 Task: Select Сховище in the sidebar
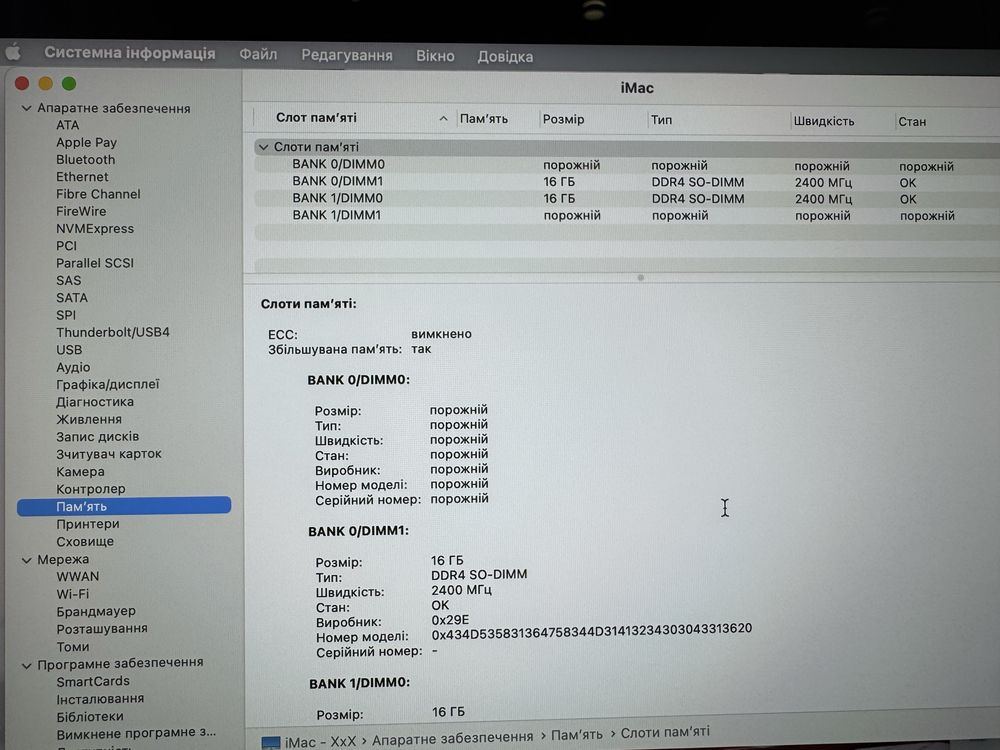coord(85,541)
